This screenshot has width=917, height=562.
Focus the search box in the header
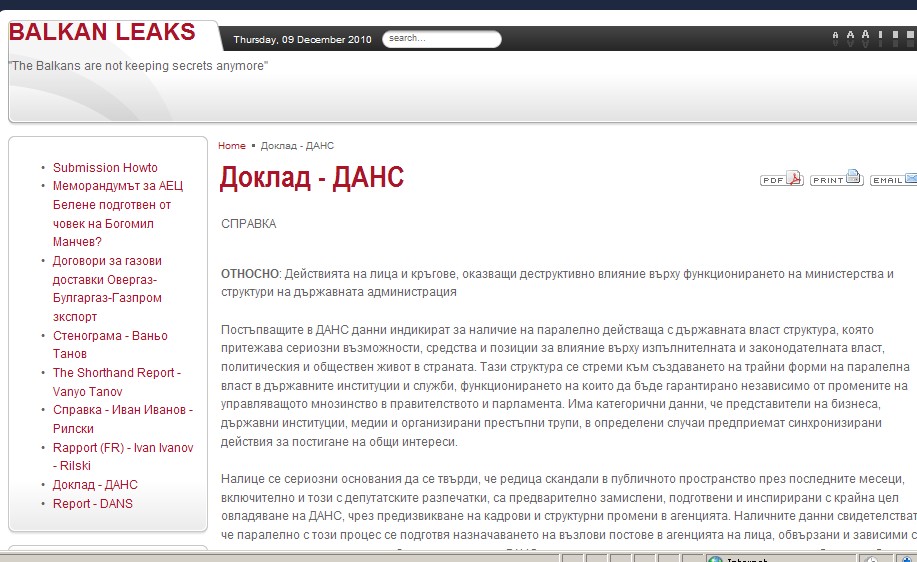(442, 39)
